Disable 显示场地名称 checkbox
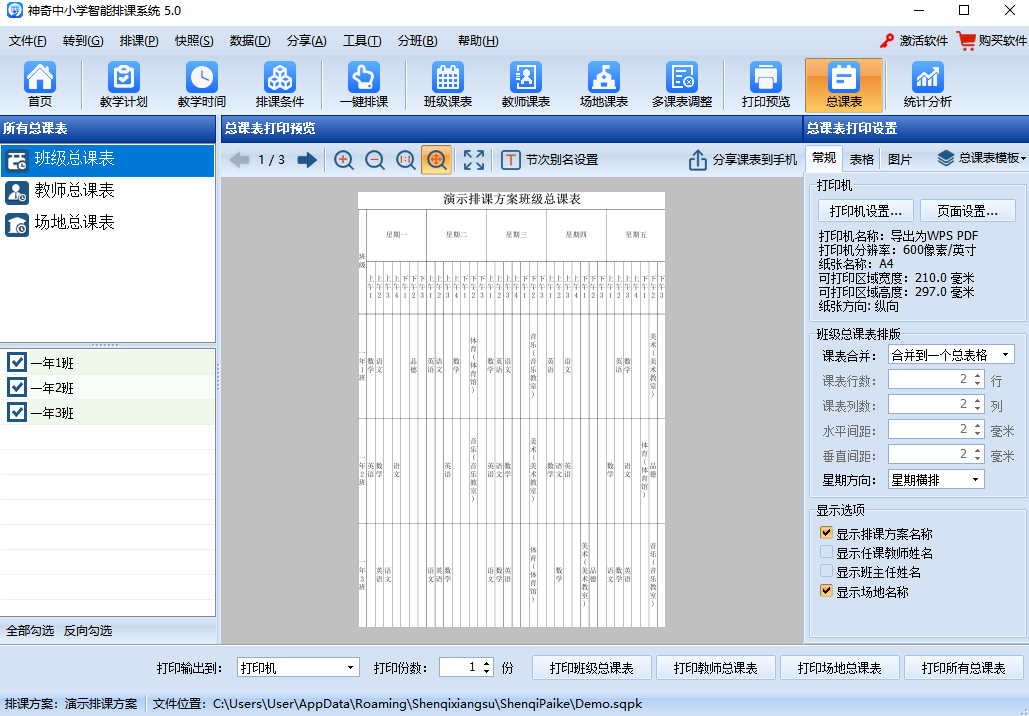 826,591
